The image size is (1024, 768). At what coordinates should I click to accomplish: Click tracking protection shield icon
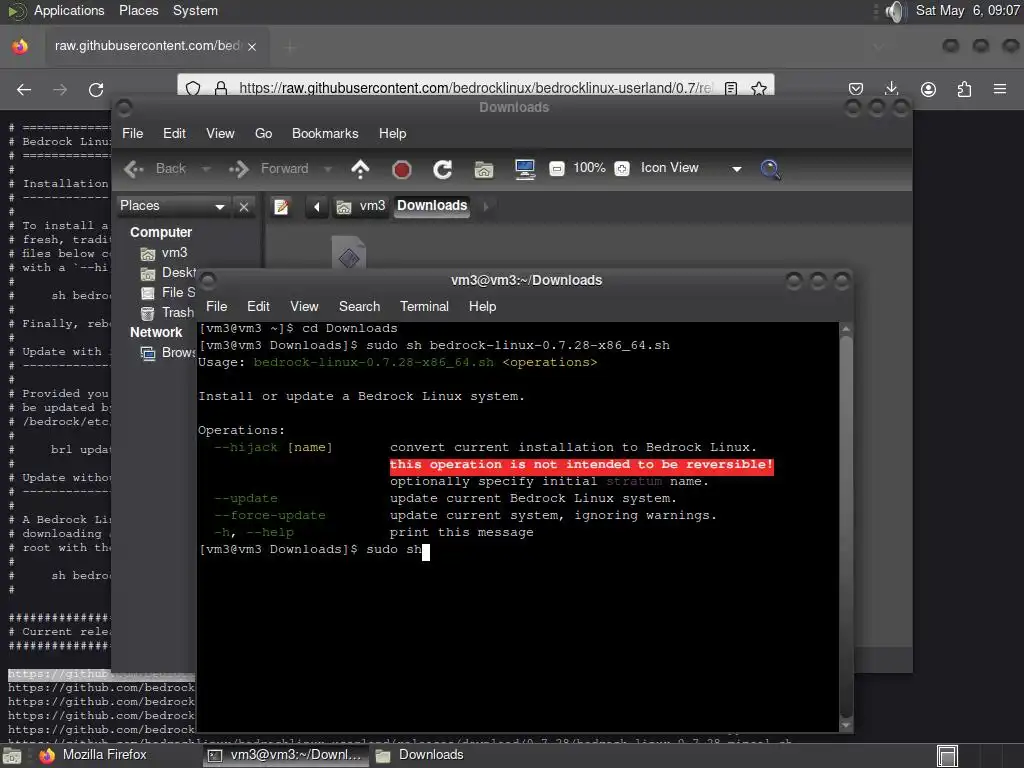point(193,88)
